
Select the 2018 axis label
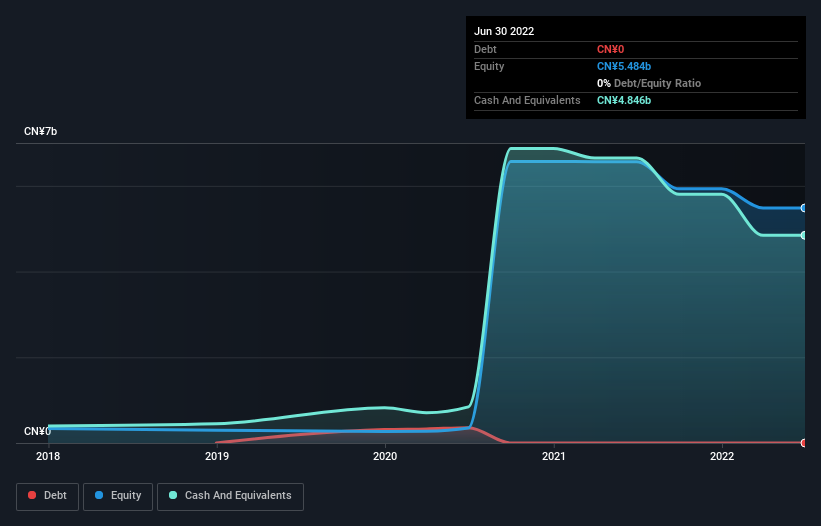[48, 456]
